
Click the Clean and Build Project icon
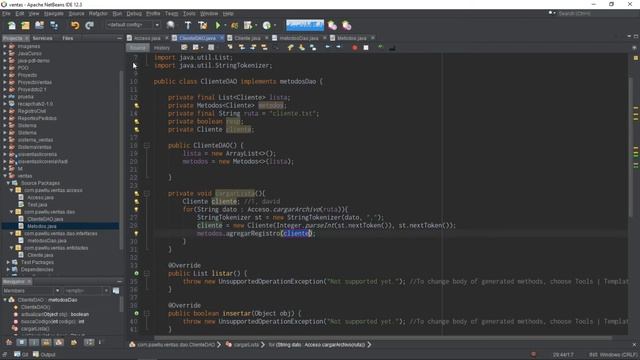pos(202,25)
